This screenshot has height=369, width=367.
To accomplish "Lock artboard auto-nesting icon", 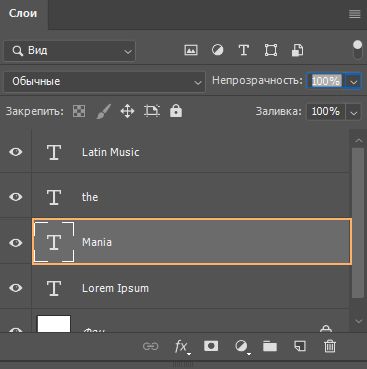I will 152,111.
